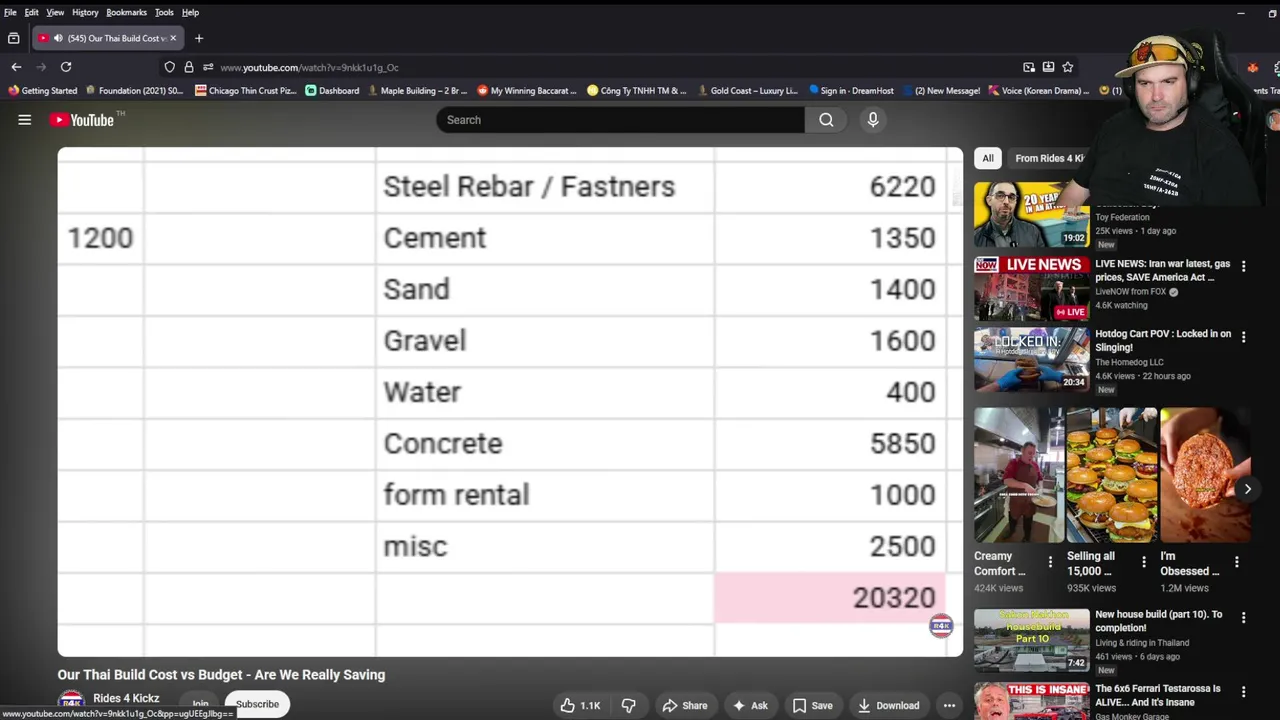Open the View menu

click(x=55, y=12)
